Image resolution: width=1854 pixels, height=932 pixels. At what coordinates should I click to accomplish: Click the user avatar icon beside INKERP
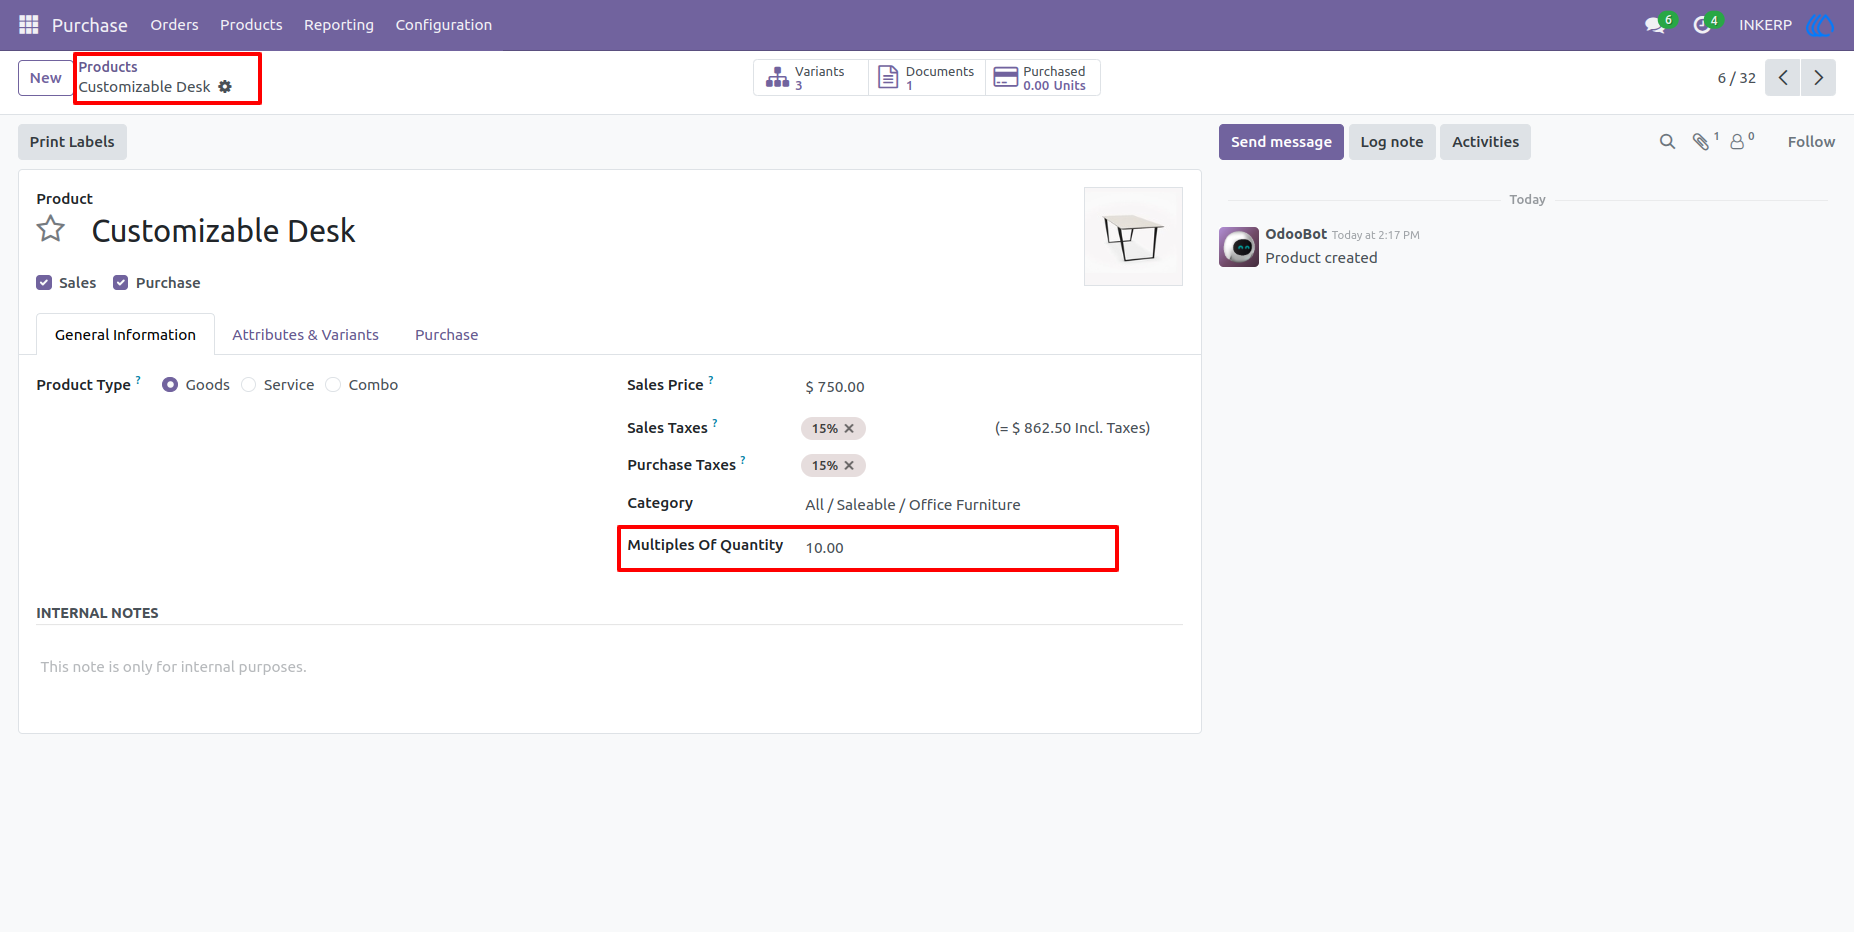[x=1820, y=25]
